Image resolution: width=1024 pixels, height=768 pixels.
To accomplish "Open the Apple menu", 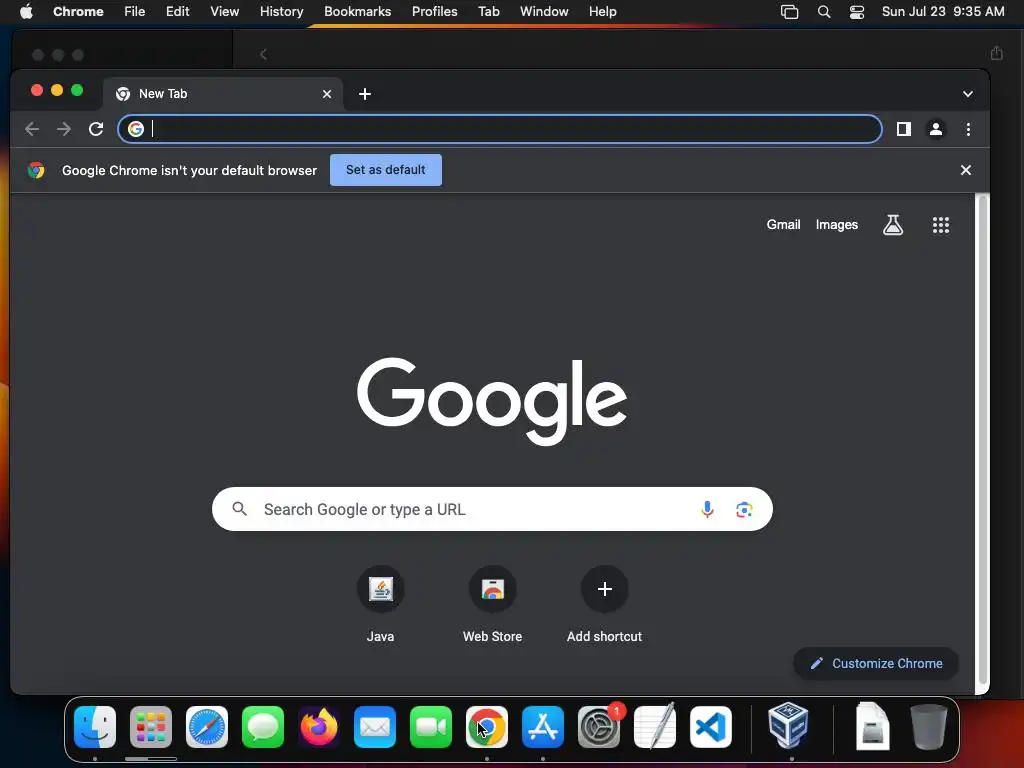I will click(26, 11).
